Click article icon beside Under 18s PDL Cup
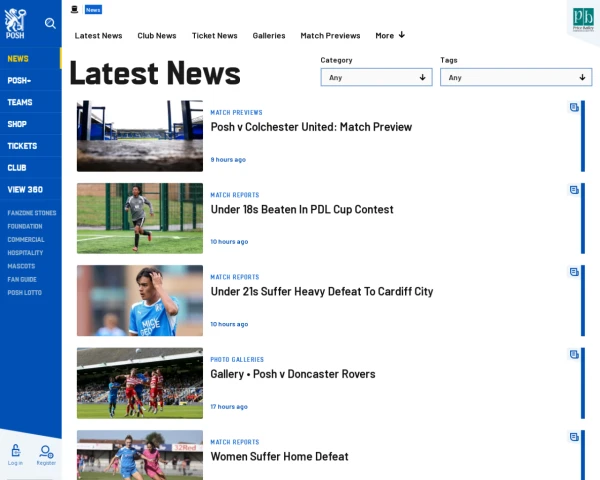Viewport: 600px width, 480px height. click(x=574, y=190)
